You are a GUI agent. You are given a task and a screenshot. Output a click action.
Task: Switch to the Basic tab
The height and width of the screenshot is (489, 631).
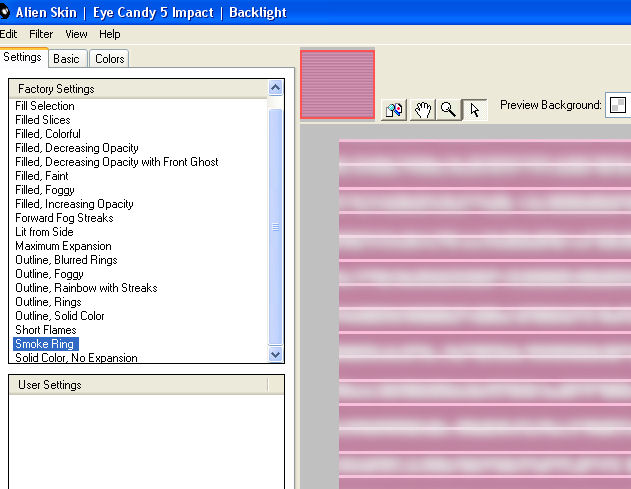pyautogui.click(x=66, y=59)
